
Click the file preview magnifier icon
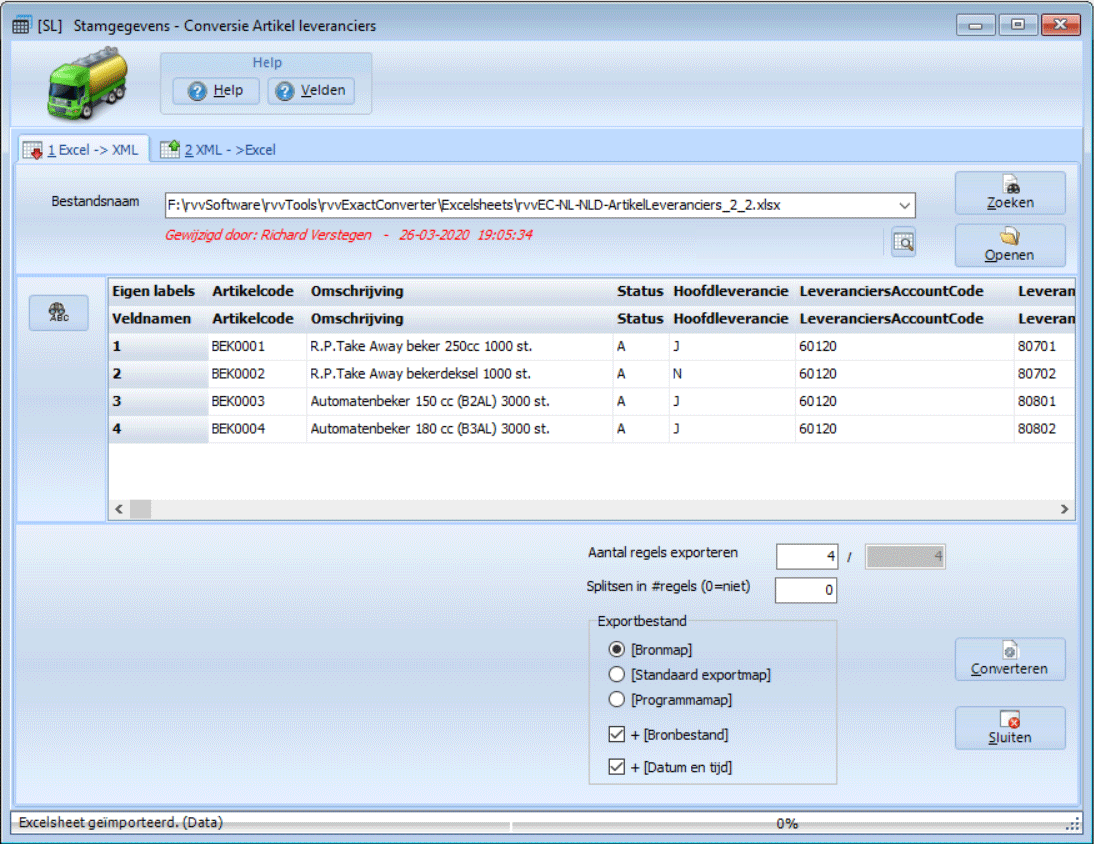click(x=903, y=241)
